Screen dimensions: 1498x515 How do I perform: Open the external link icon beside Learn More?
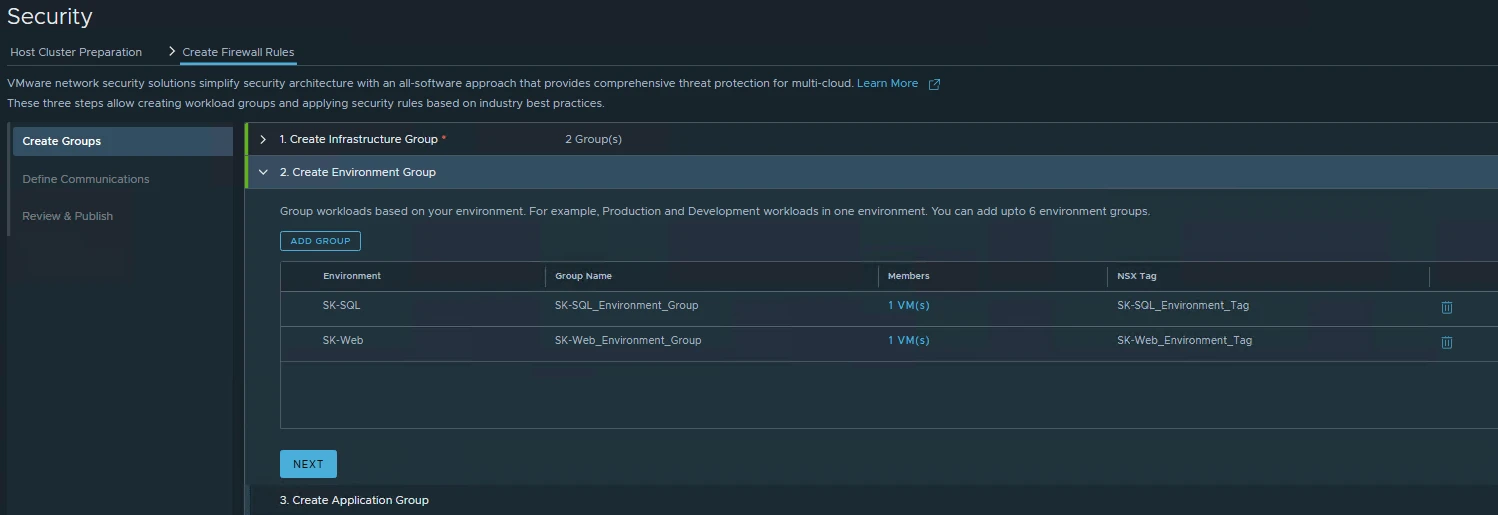(x=934, y=84)
